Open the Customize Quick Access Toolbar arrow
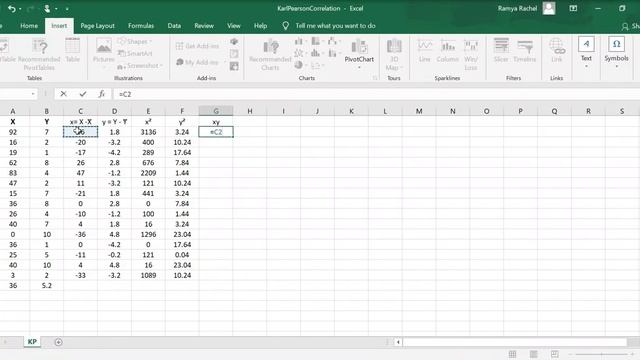This screenshot has width=640, height=360. (x=67, y=9)
